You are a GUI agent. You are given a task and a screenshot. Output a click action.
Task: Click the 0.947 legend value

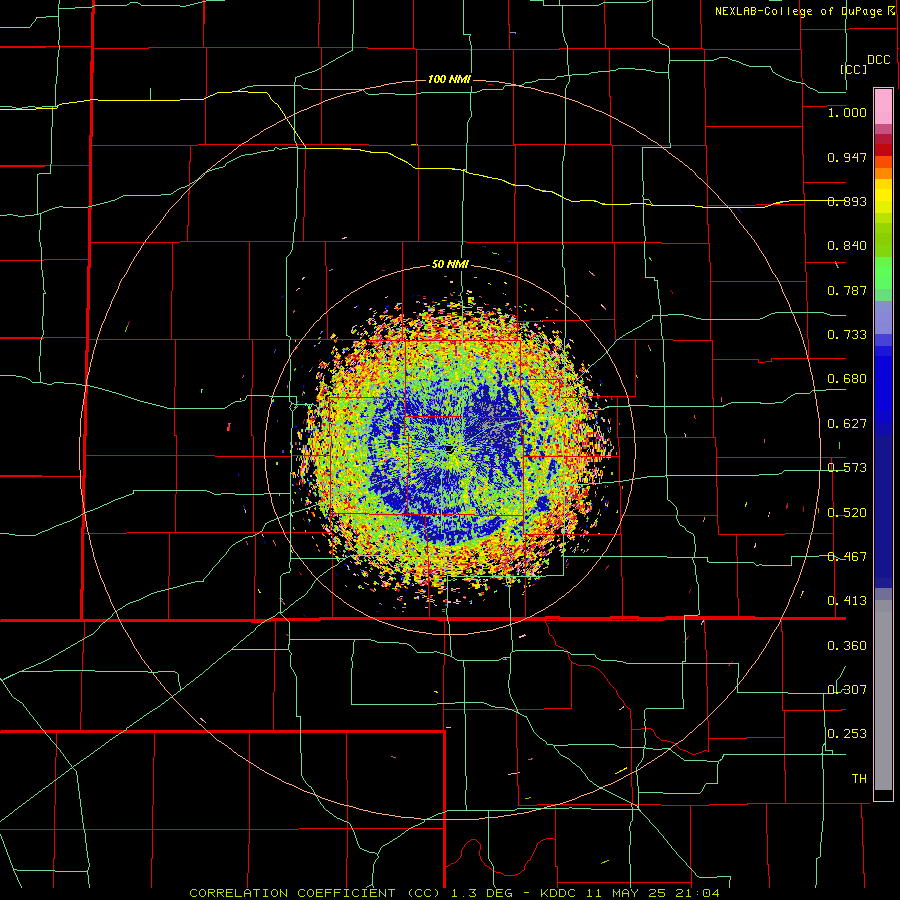click(847, 157)
